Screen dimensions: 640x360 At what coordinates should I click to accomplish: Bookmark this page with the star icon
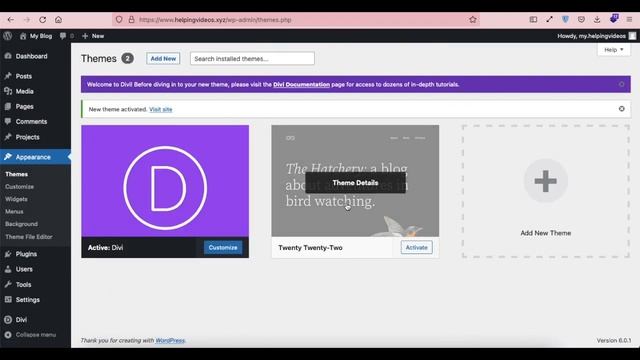(x=473, y=20)
